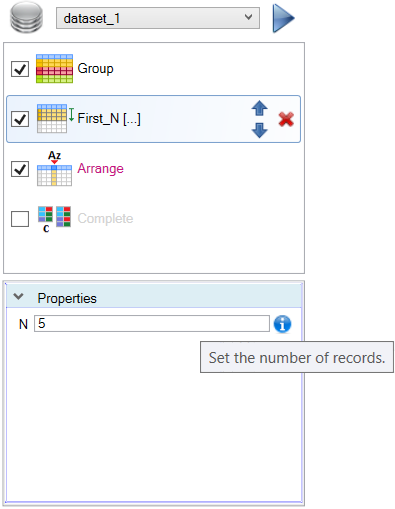
Task: Click the N value input field
Action: 152,324
